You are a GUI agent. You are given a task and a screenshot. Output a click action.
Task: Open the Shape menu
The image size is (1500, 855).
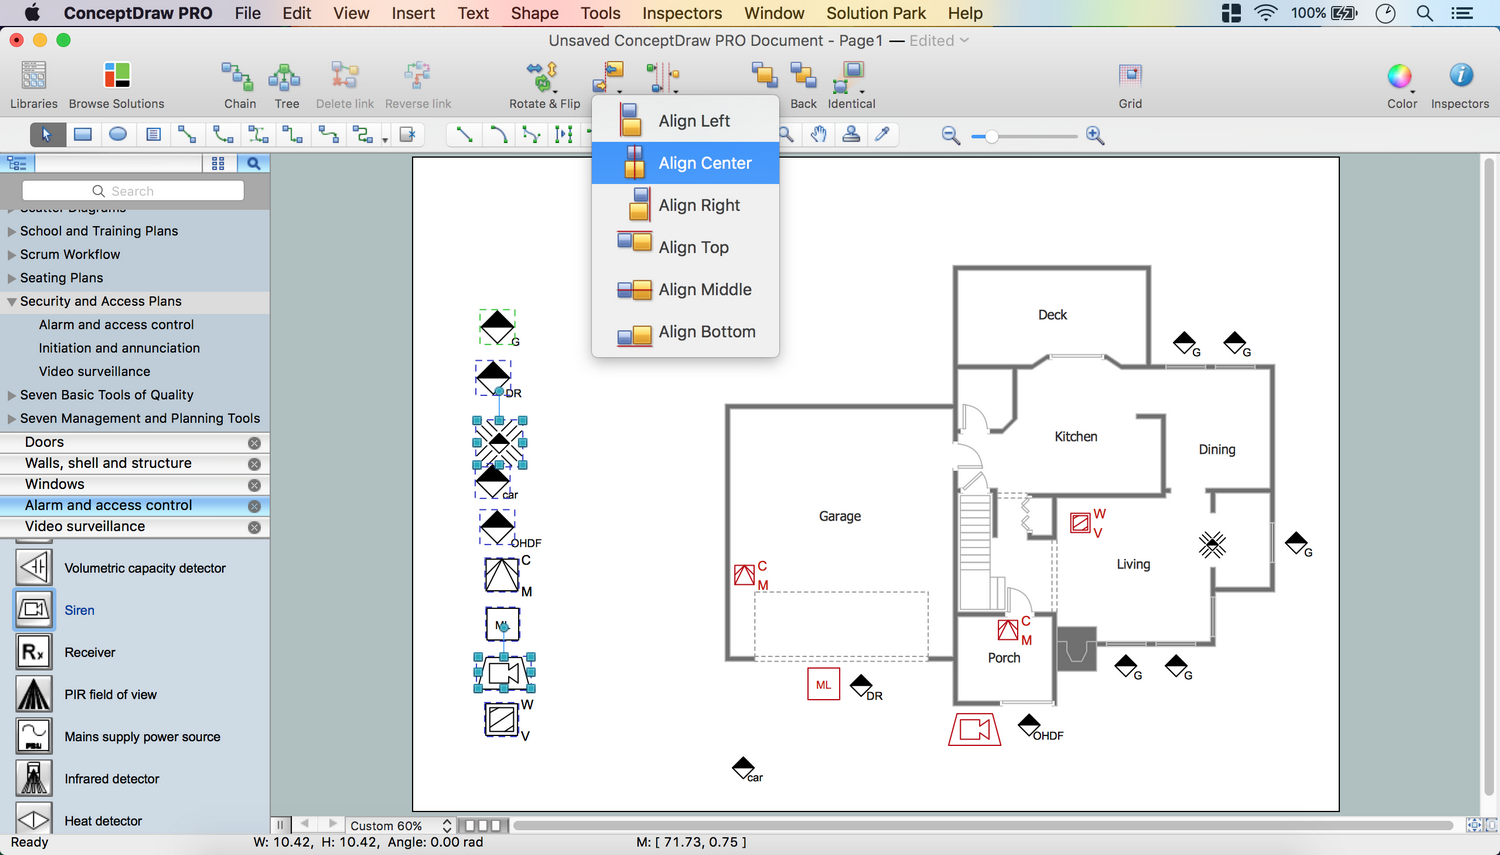(x=535, y=13)
